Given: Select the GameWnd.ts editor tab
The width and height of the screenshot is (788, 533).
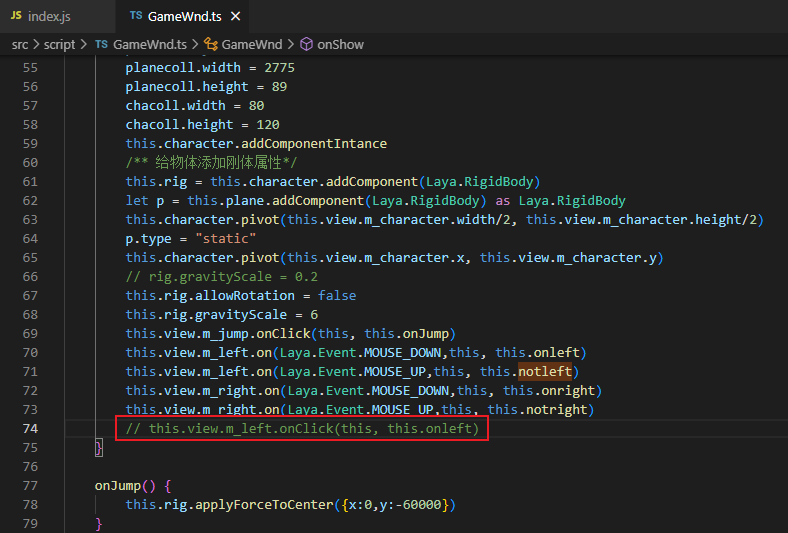Looking at the screenshot, I should (x=184, y=16).
